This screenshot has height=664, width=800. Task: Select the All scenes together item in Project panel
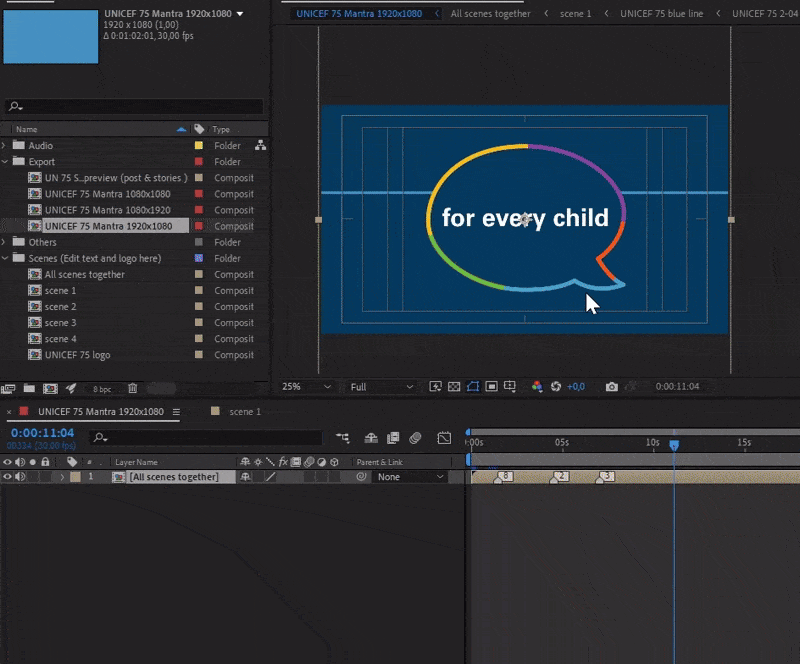click(x=85, y=275)
